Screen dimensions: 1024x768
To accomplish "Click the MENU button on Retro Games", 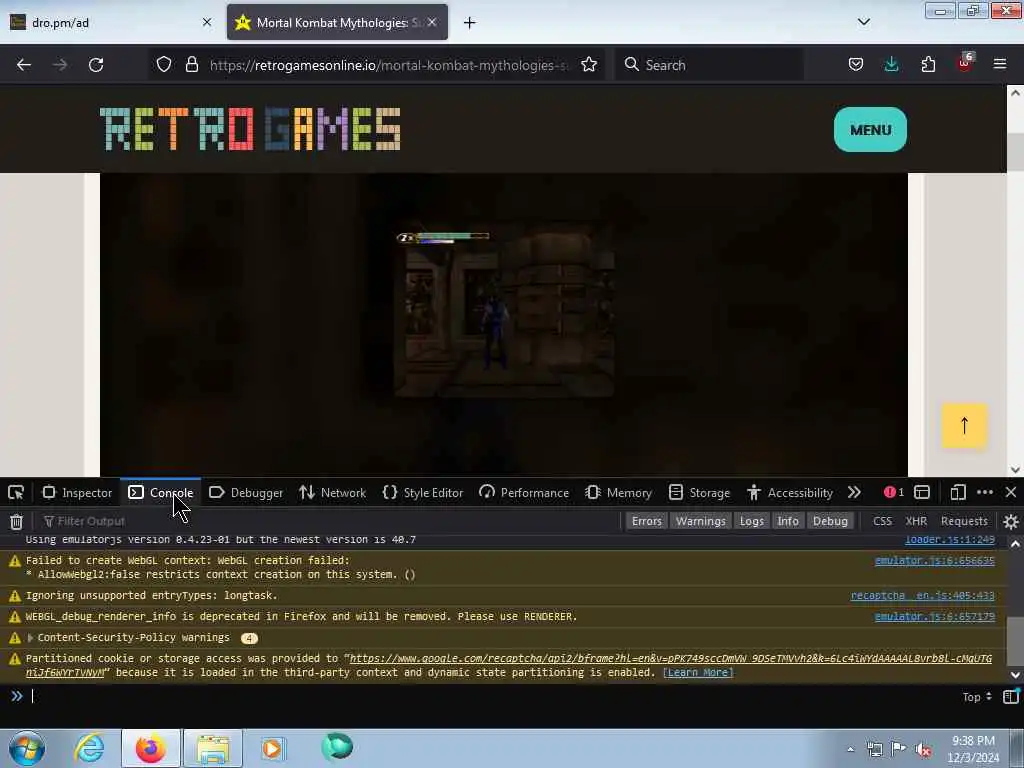I will [870, 130].
